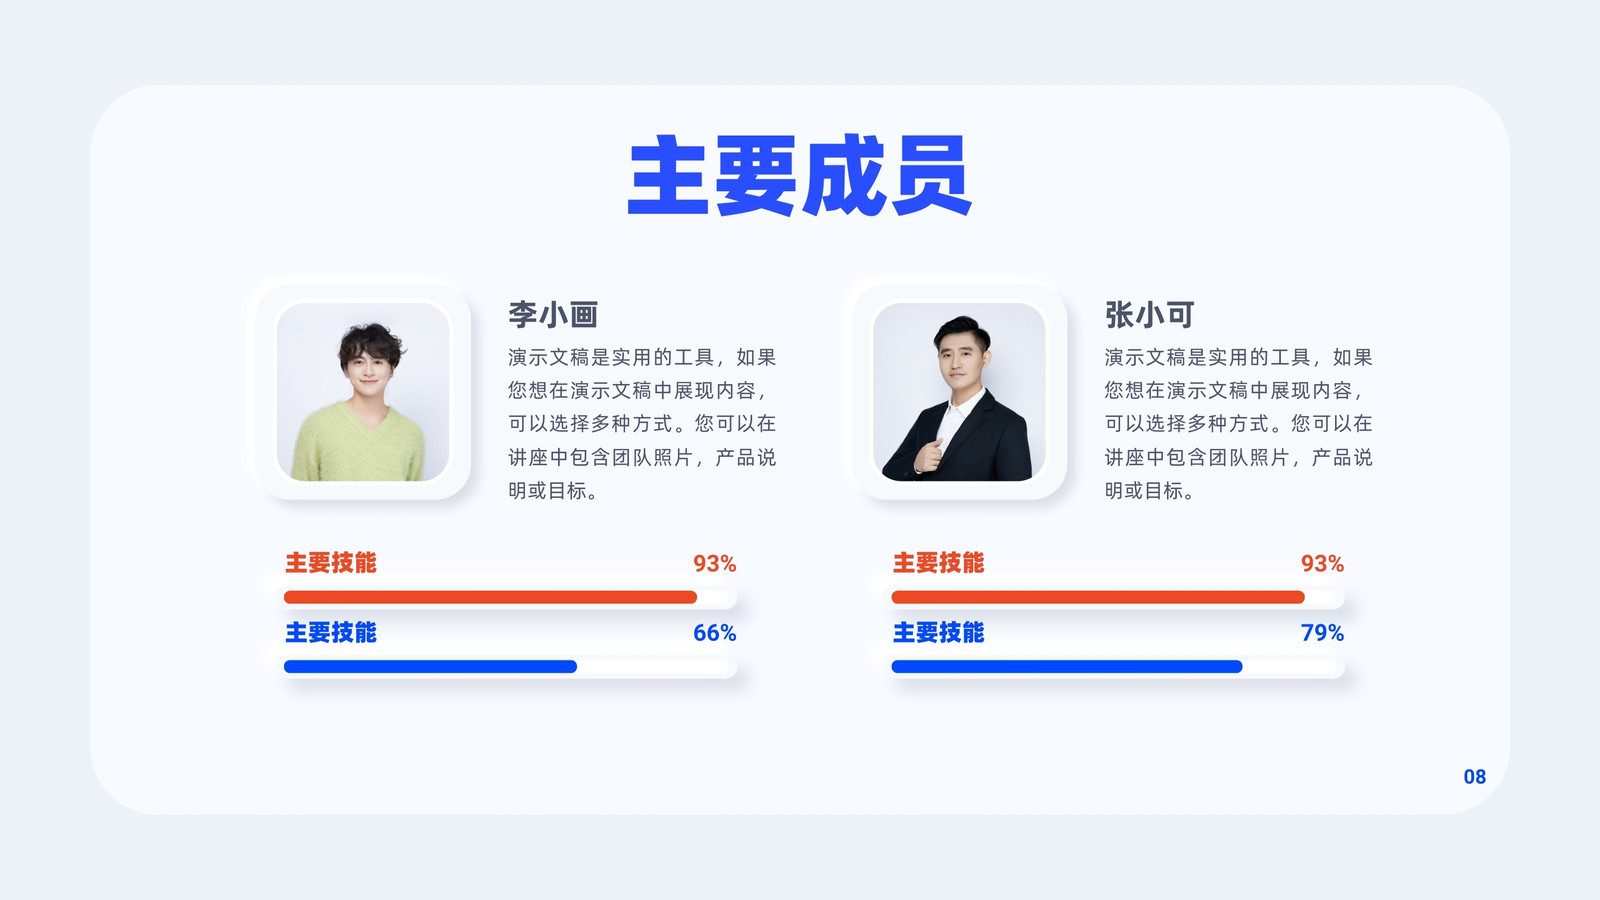Image resolution: width=1600 pixels, height=900 pixels.
Task: Click the 66% percentage text
Action: [715, 633]
